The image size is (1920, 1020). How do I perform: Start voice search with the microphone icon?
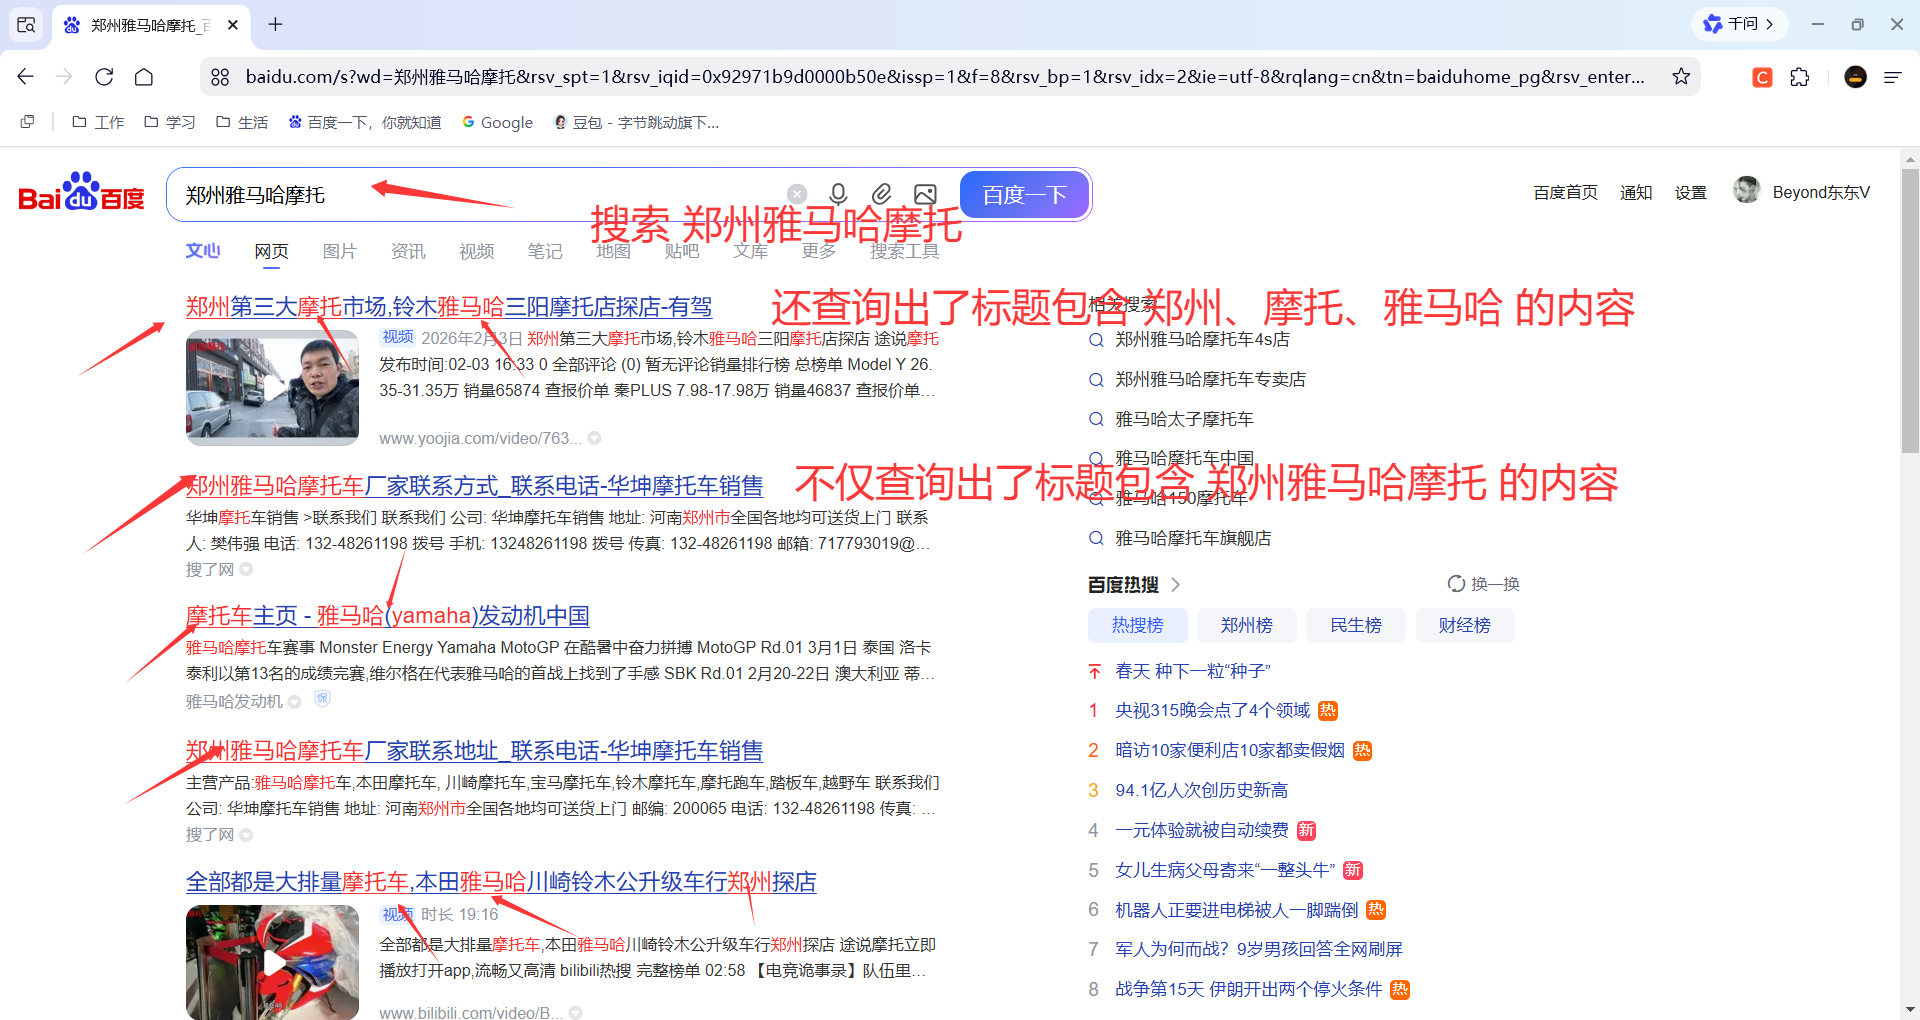coord(839,194)
